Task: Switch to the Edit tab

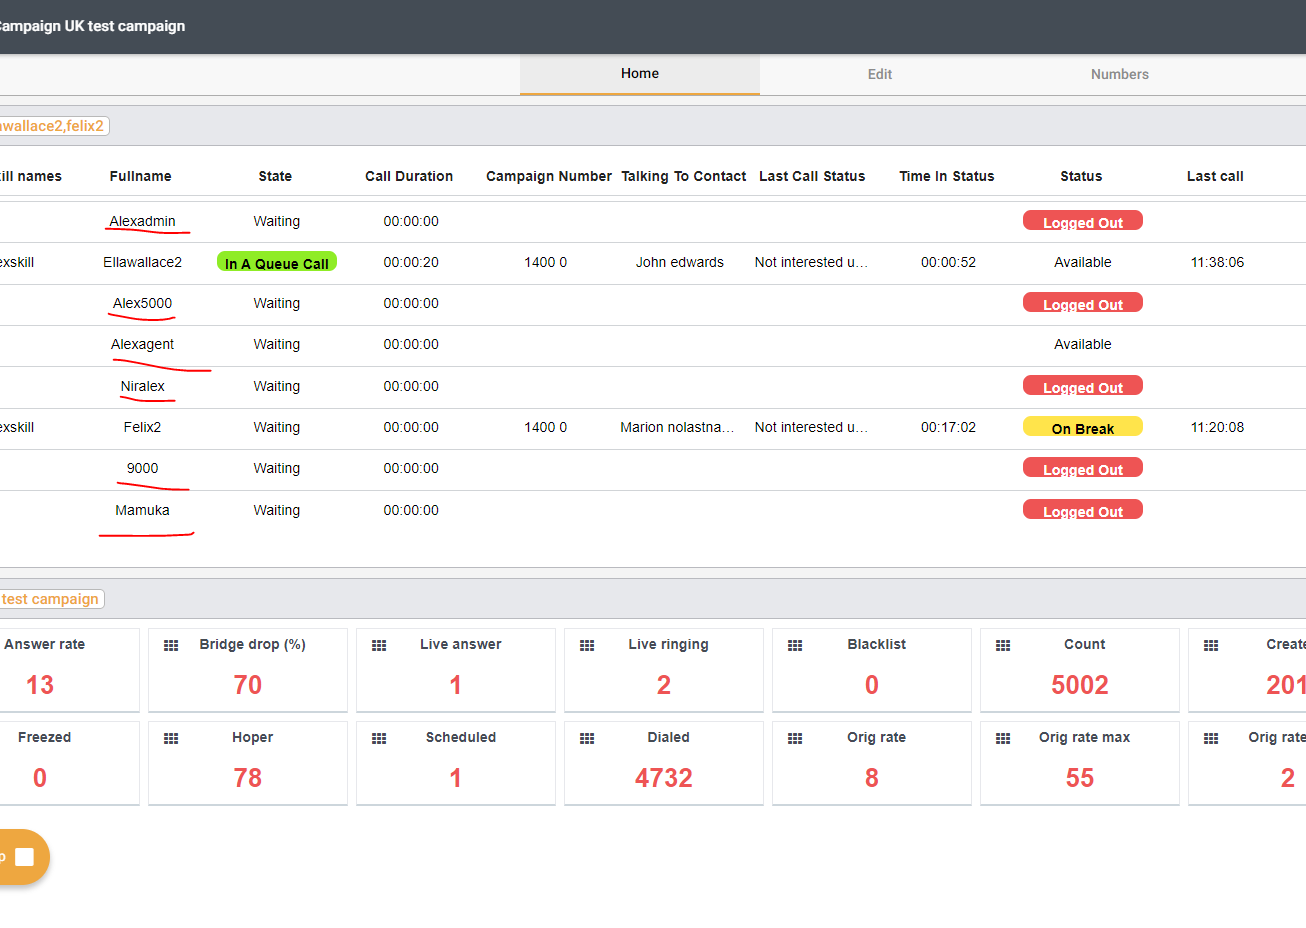Action: [880, 74]
